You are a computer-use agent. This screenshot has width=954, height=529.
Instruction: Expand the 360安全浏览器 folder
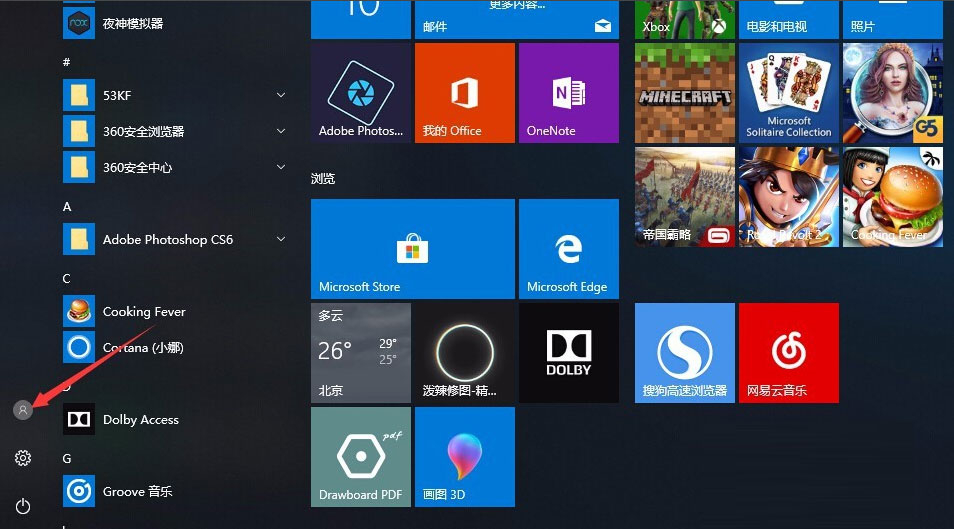click(x=280, y=131)
